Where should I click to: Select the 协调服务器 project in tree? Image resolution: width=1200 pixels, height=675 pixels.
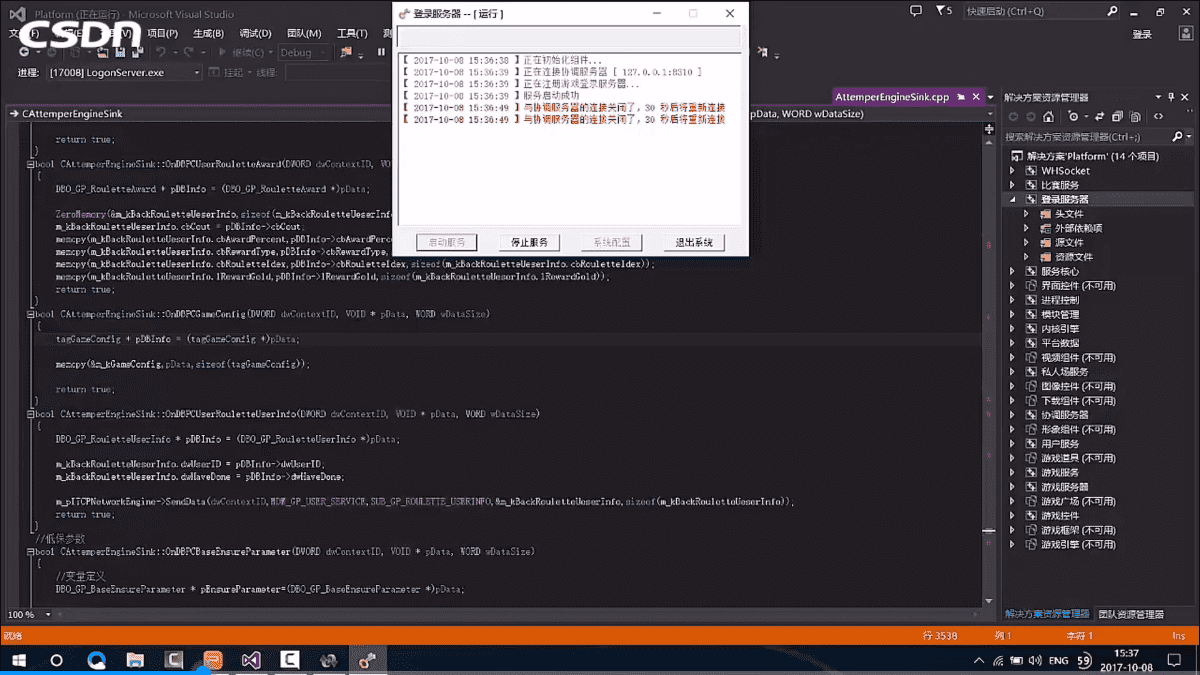pyautogui.click(x=1065, y=415)
